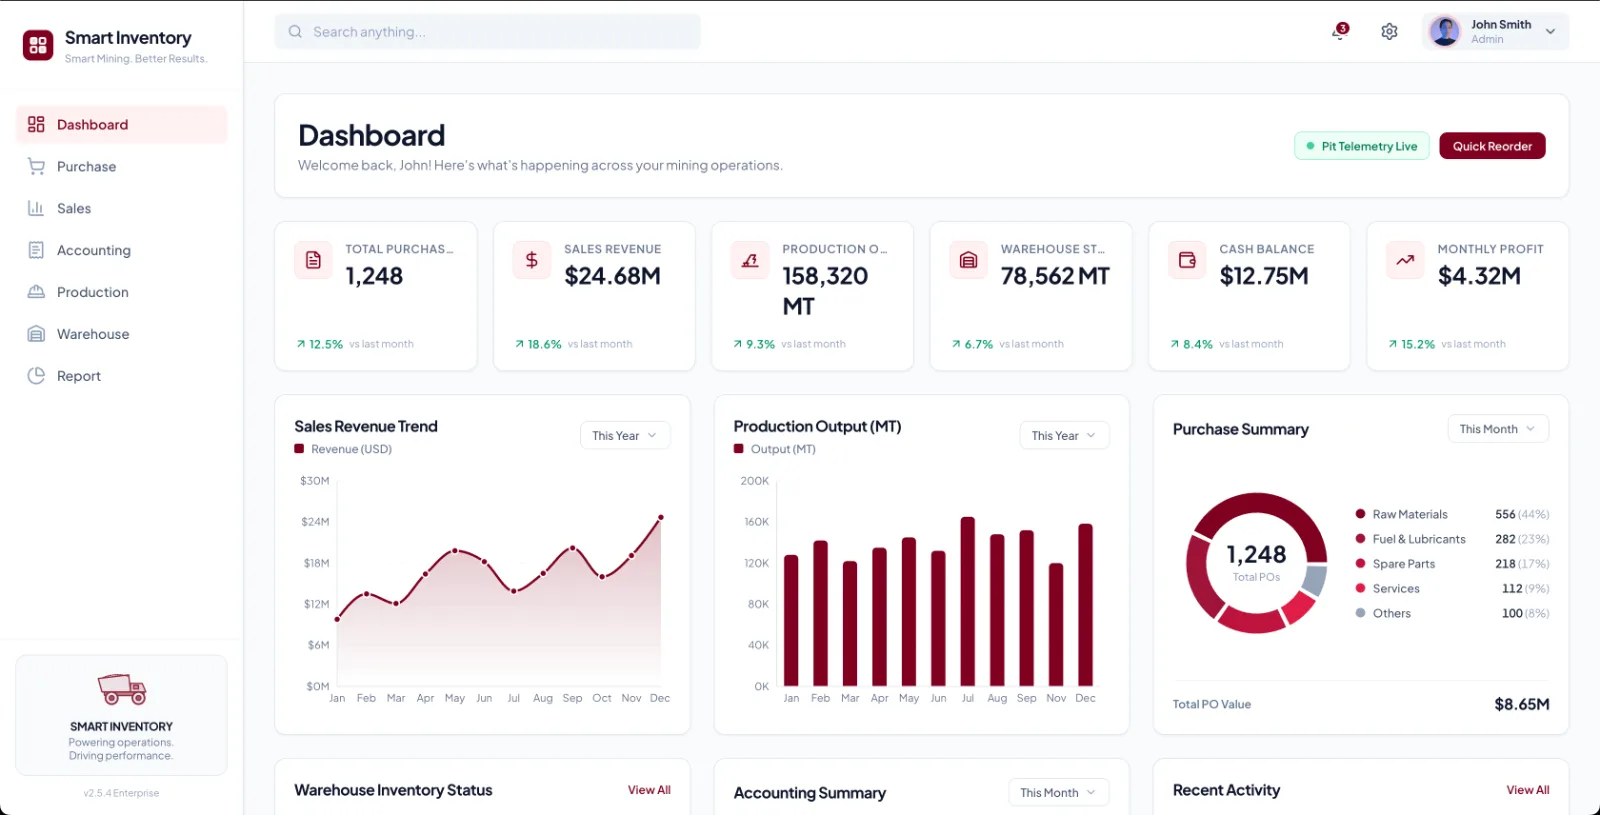Click the v2.5.4 Enterprise version text

pos(122,793)
